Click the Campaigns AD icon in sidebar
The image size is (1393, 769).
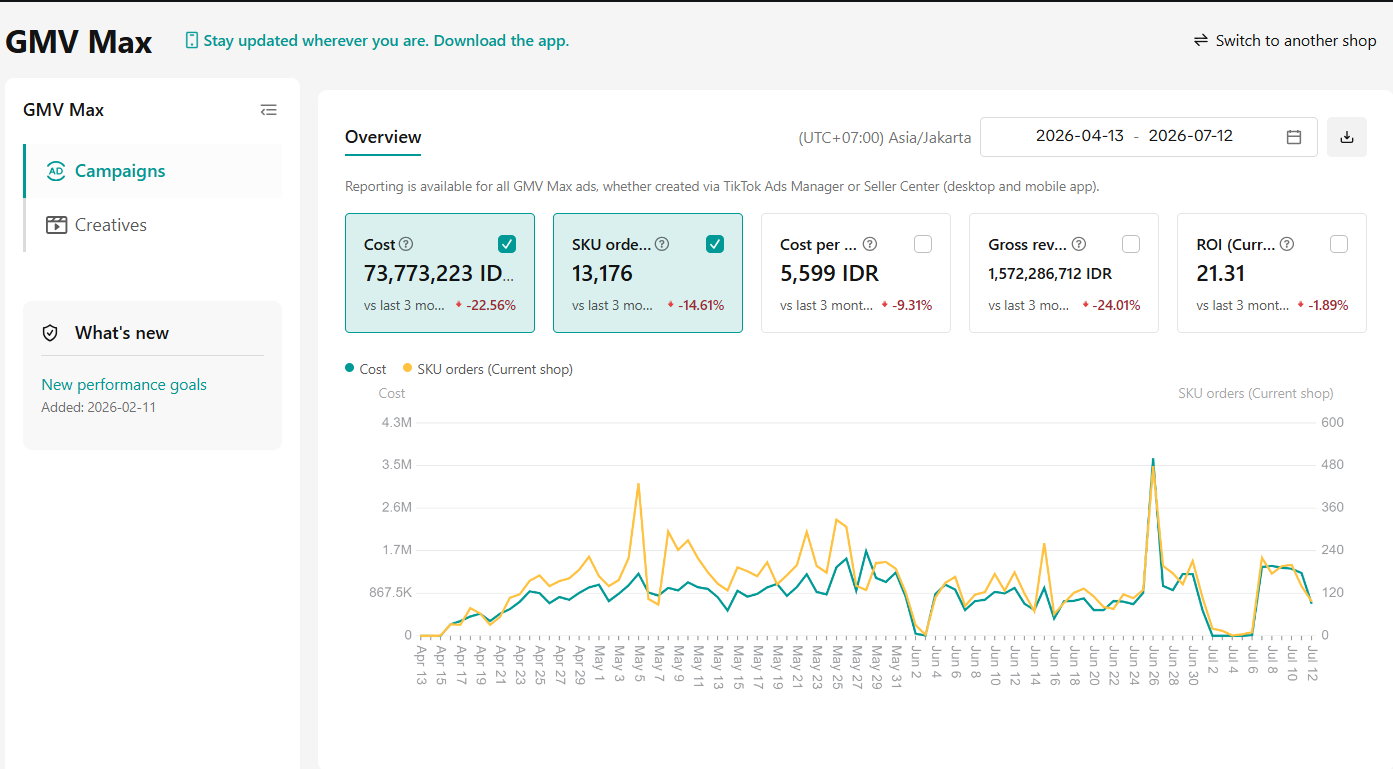point(56,171)
